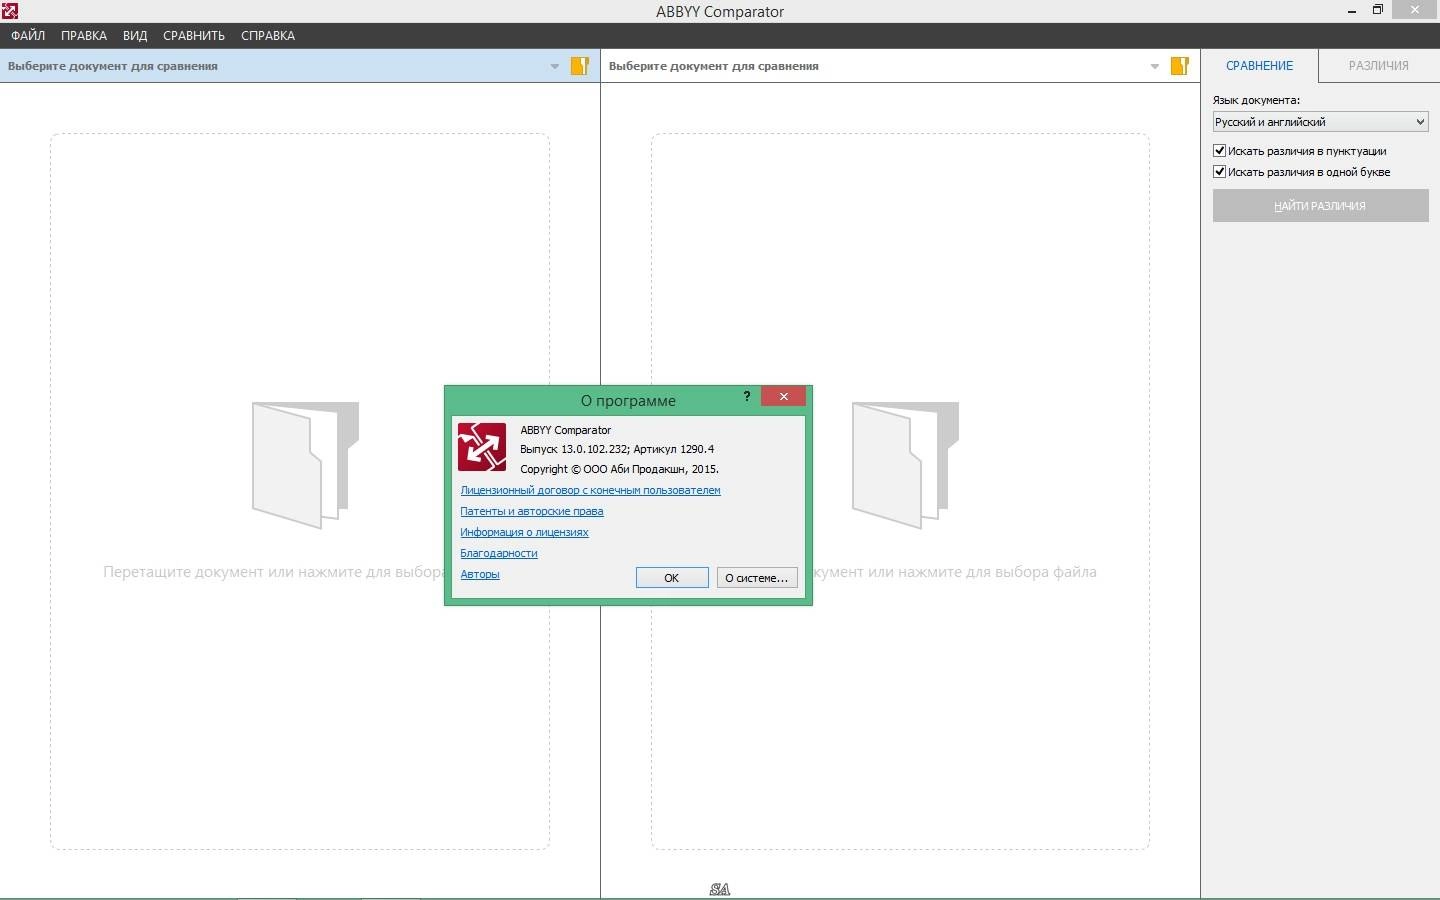Minimize the ABBYY Comparator window
The height and width of the screenshot is (900, 1440).
pyautogui.click(x=1352, y=10)
